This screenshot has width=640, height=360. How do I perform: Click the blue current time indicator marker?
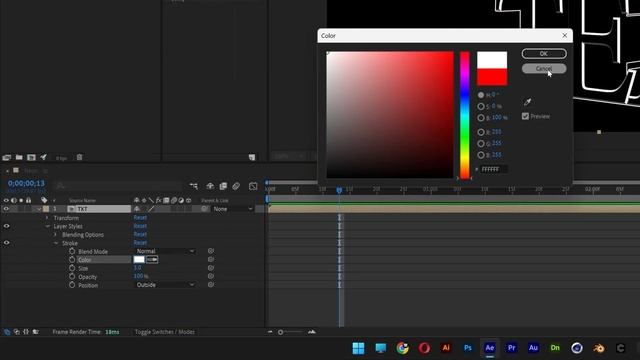tap(339, 190)
